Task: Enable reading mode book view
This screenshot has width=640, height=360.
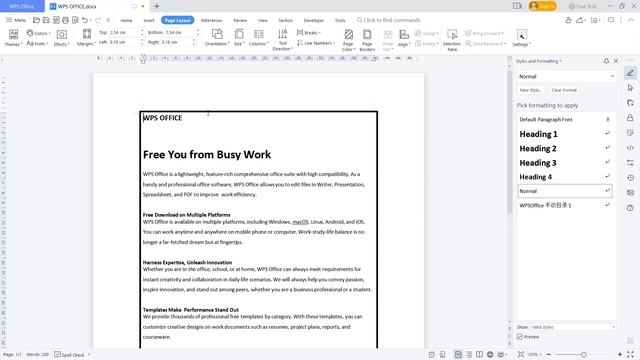Action: (x=480, y=354)
